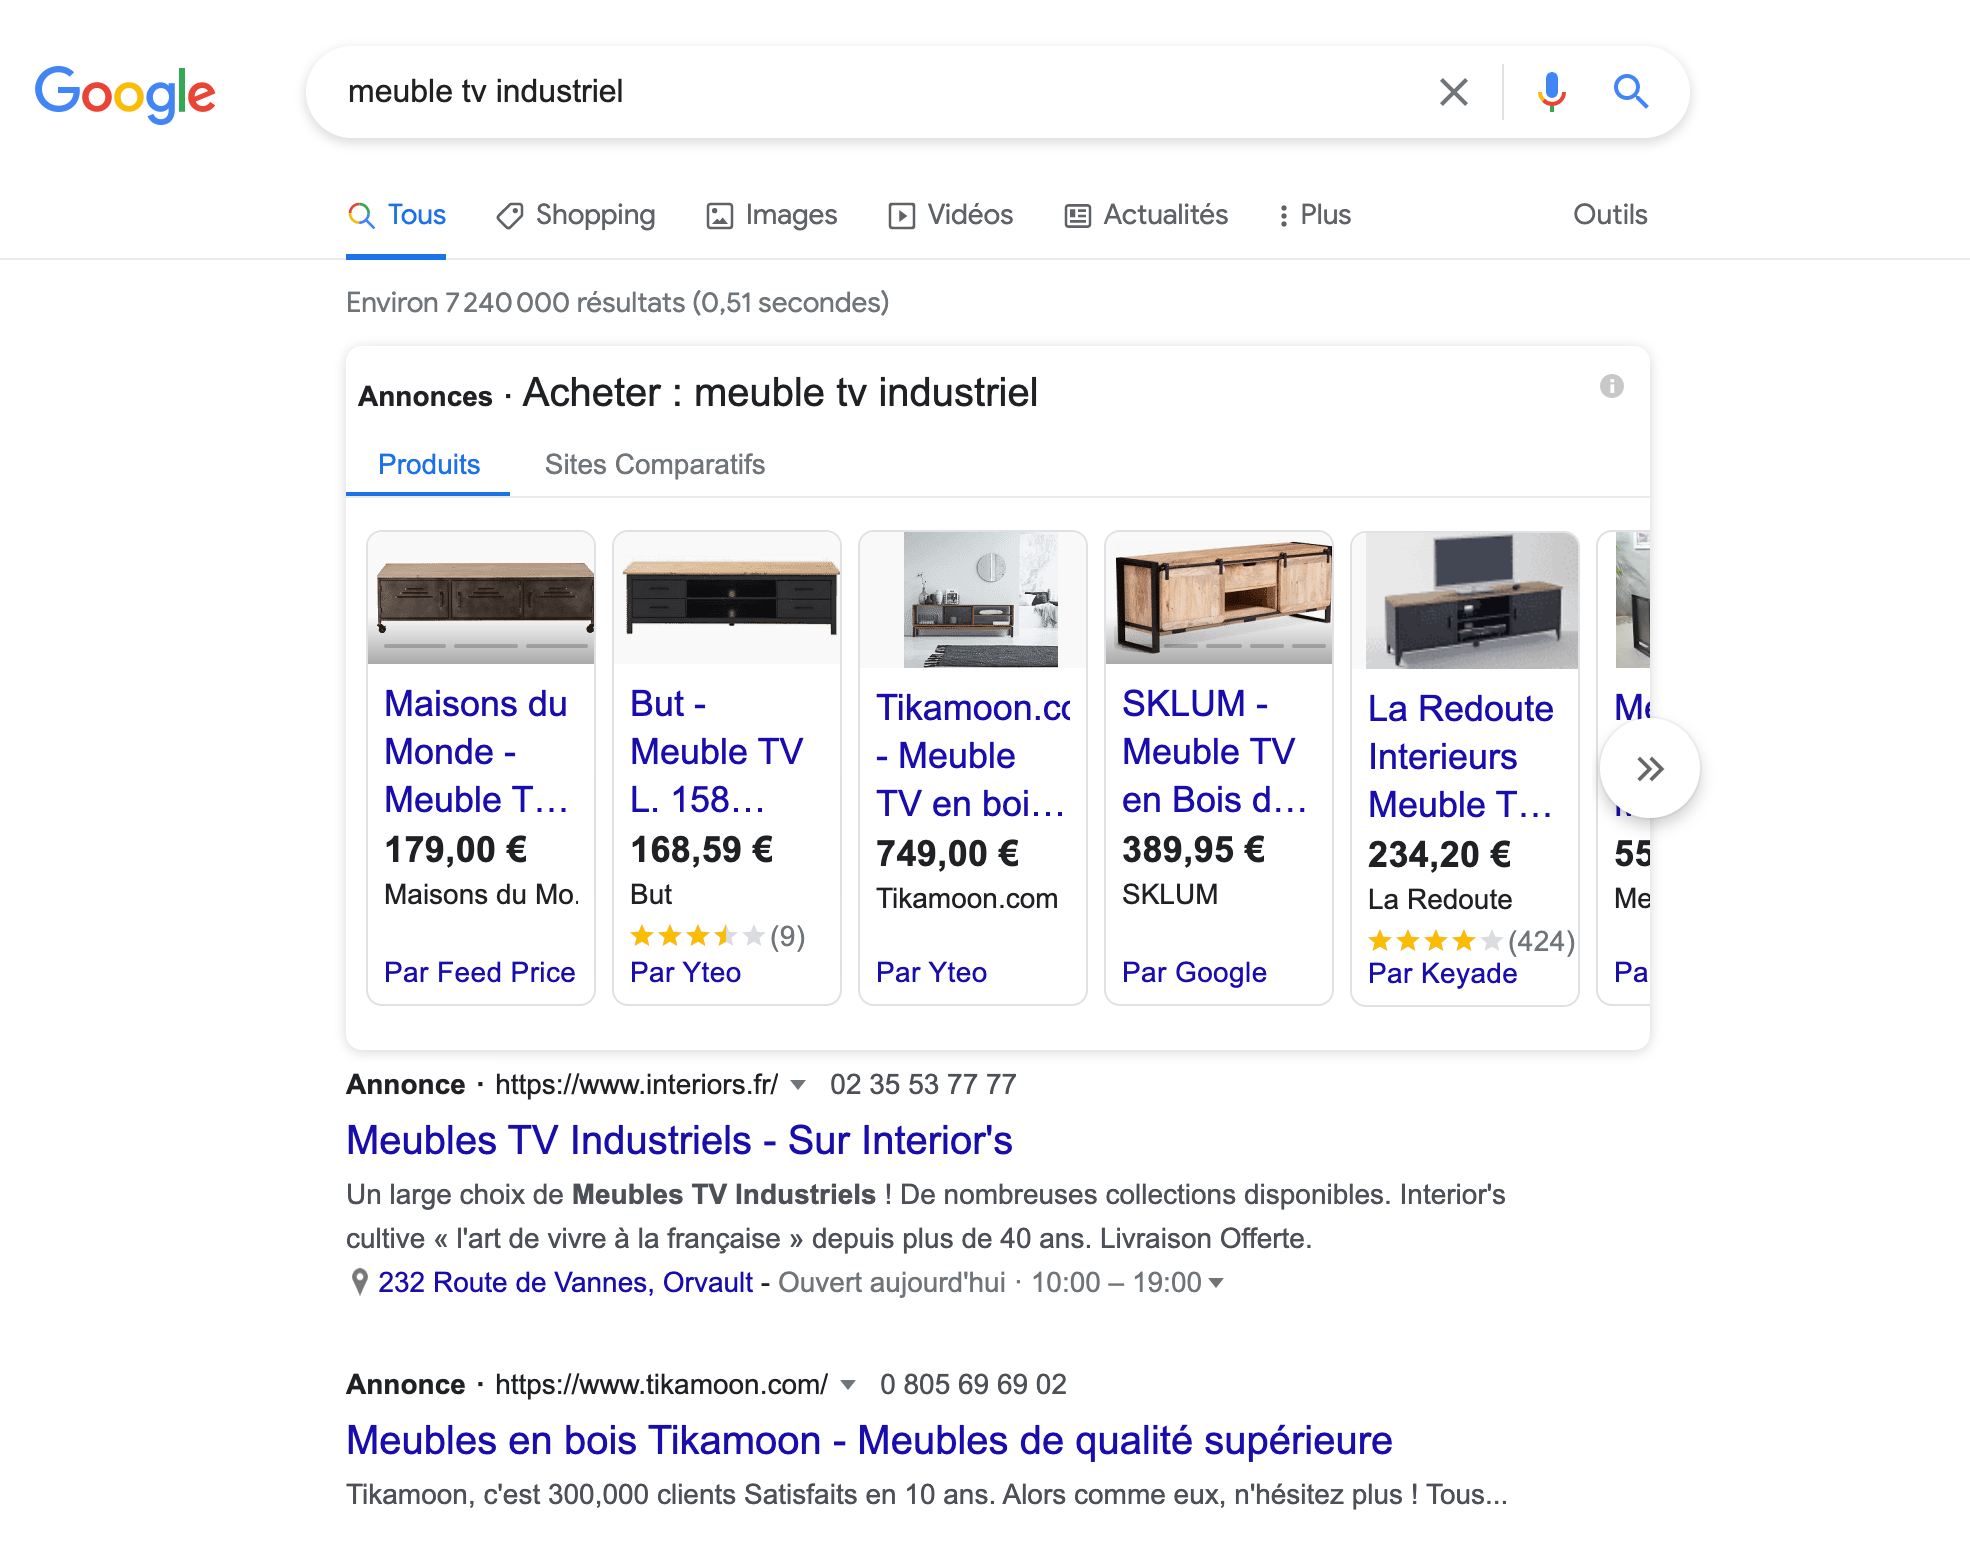Viewport: 1970px width, 1566px height.
Task: Open La Redoute Interieurs Meuble T… link
Action: tap(1461, 757)
